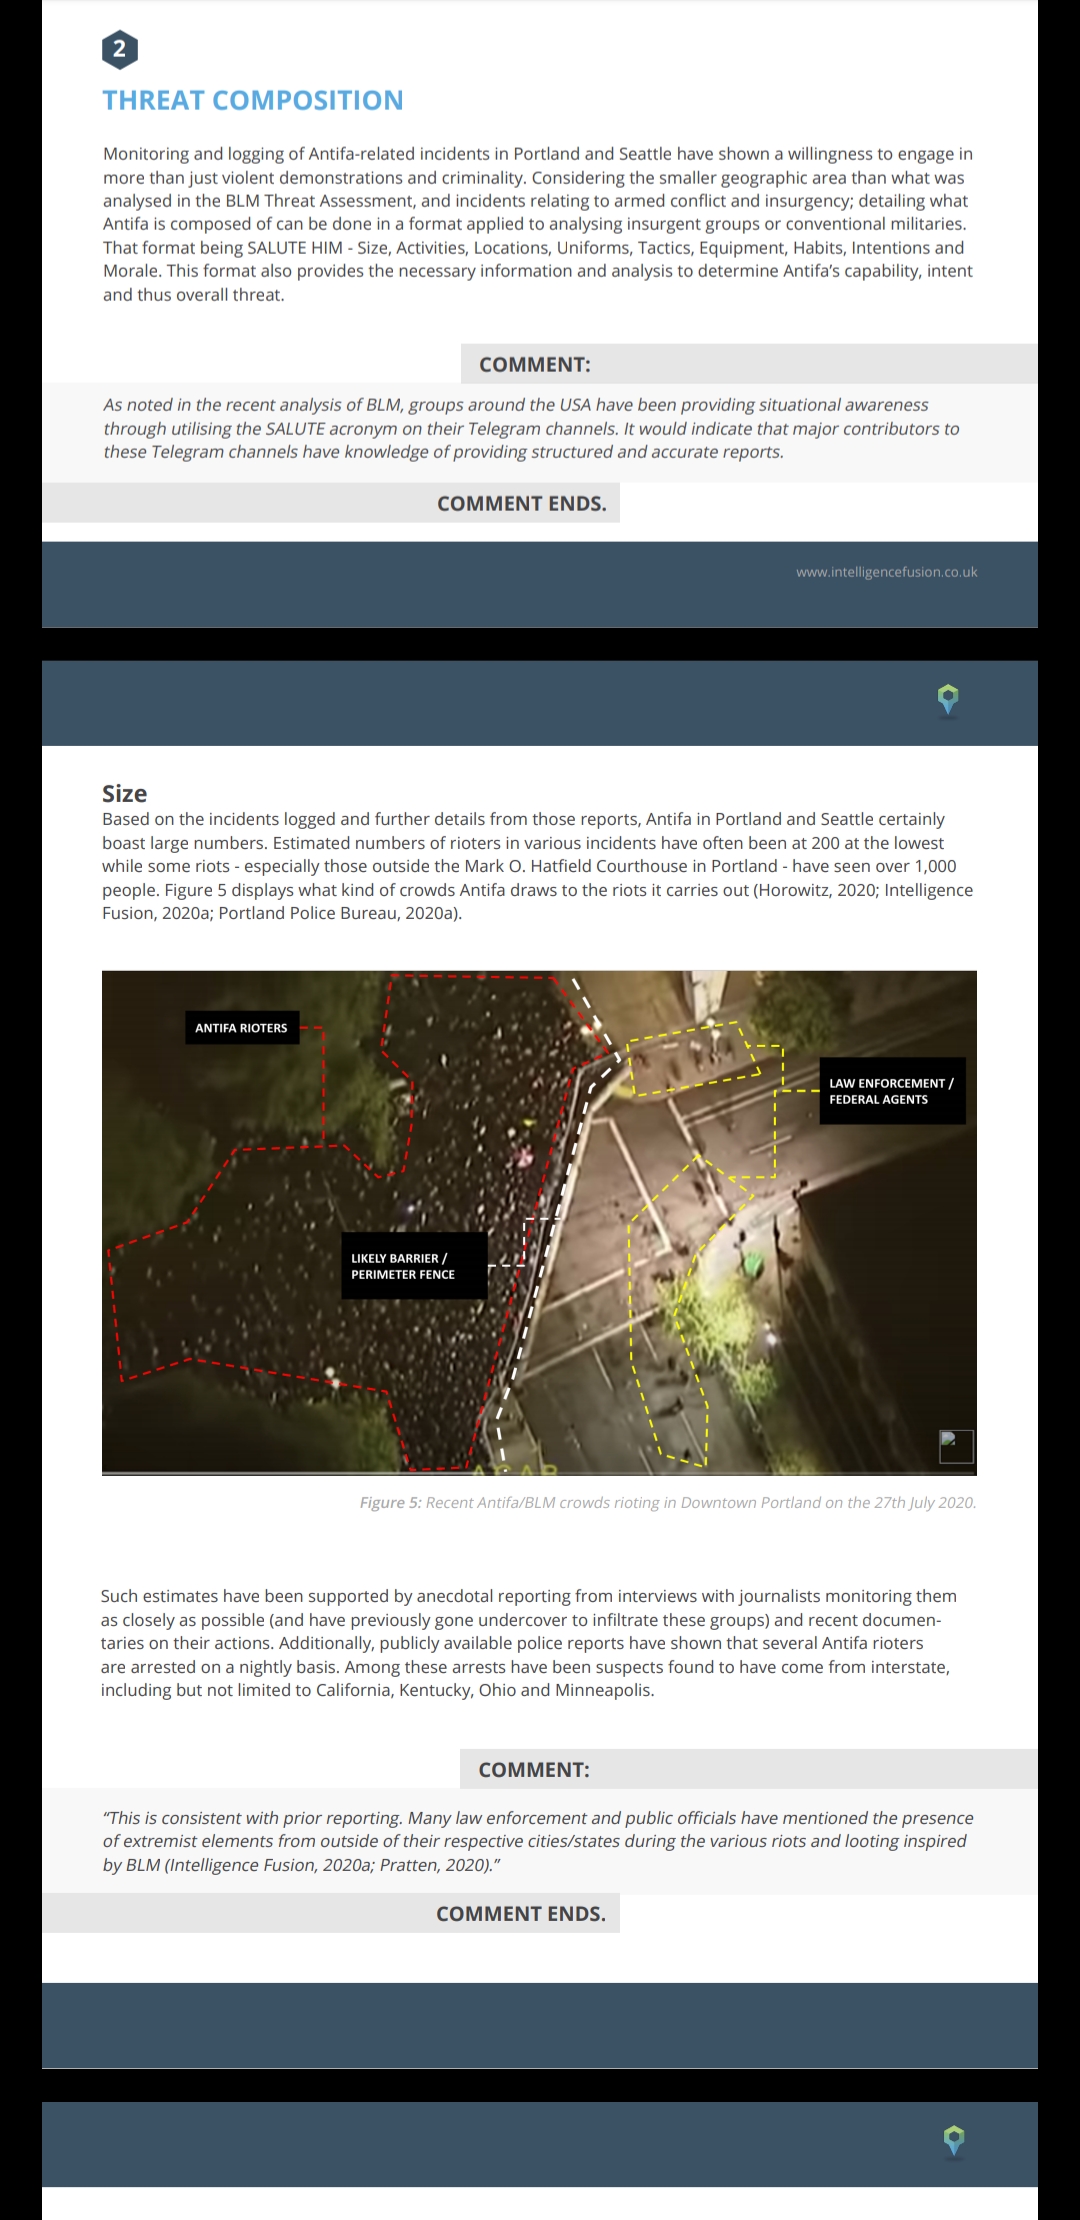1080x2220 pixels.
Task: Click the Intelligence Fusion logo in bottom header
Action: [x=954, y=2142]
